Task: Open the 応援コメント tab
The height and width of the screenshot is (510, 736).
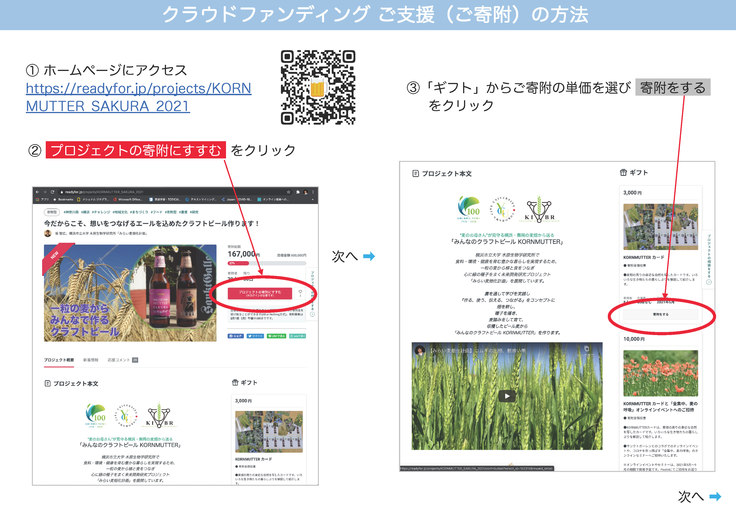Action: [121, 358]
